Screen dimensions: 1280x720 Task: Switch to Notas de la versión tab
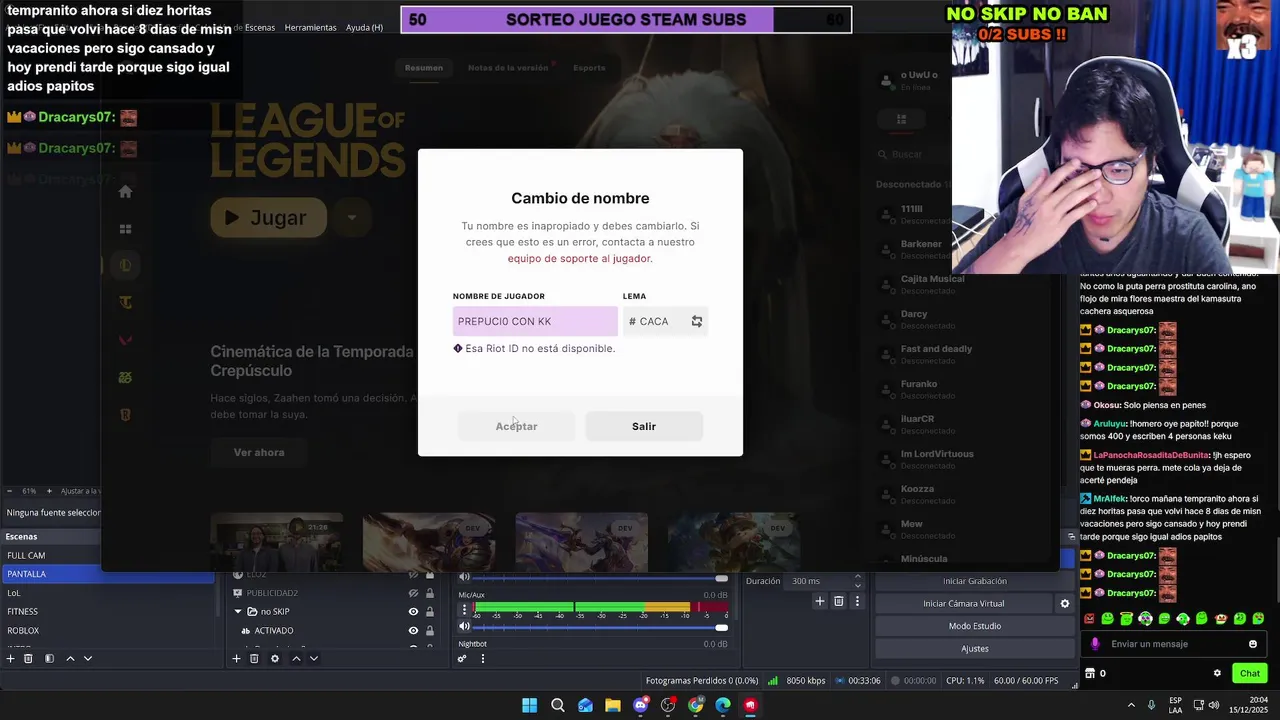(x=508, y=68)
